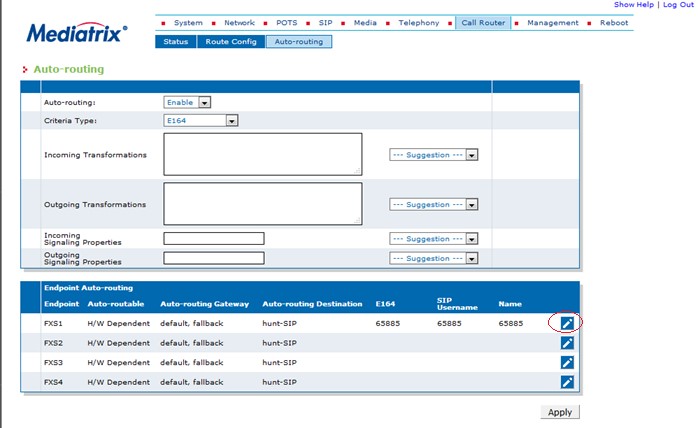Click H/W Dependent in FXS2 row
This screenshot has width=698, height=428.
[x=118, y=343]
